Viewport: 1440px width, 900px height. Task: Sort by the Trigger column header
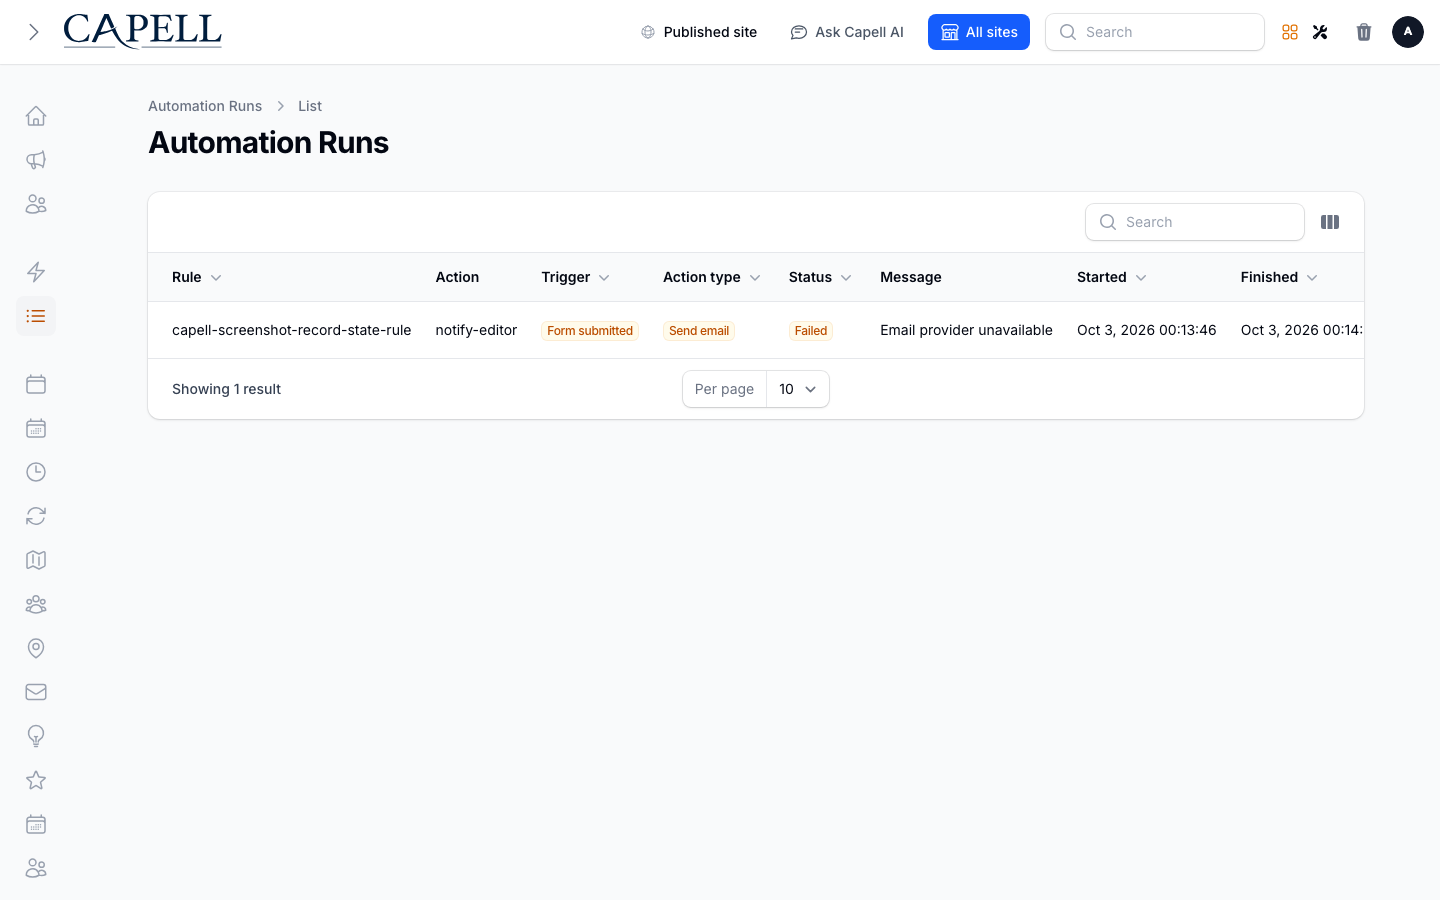(x=576, y=277)
